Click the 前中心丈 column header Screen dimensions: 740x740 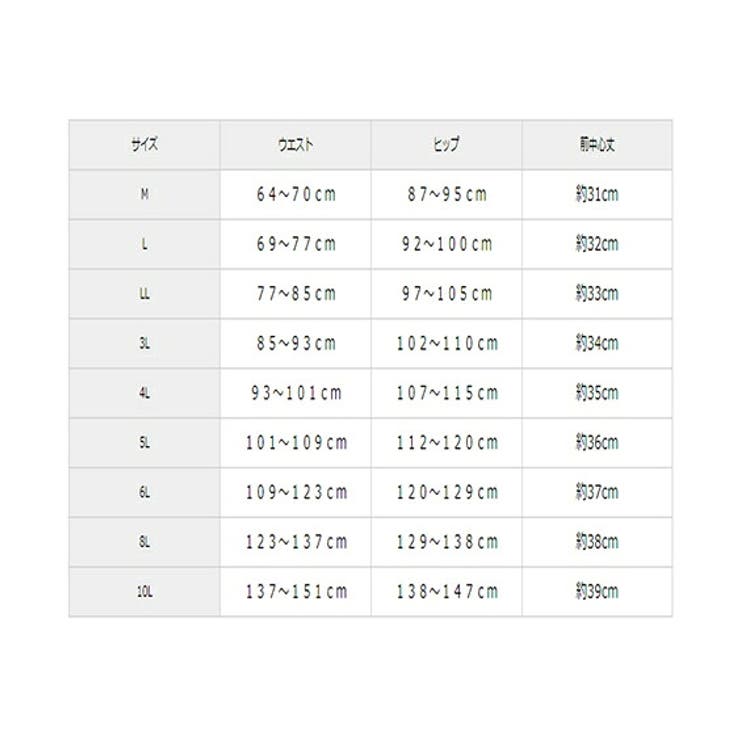597,144
